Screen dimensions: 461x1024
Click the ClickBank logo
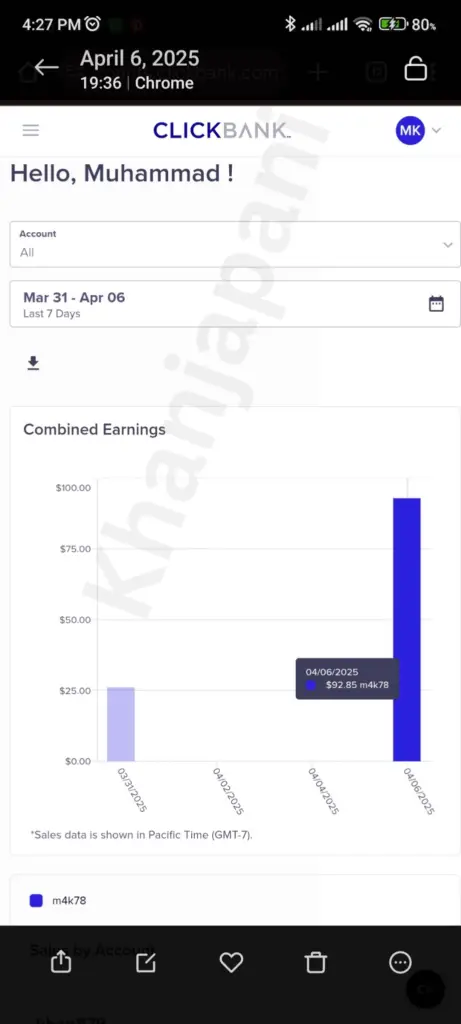222,130
